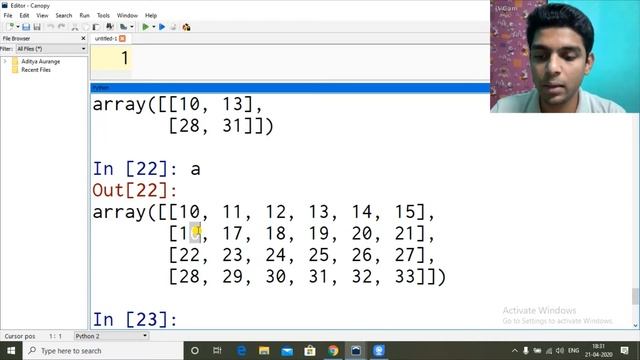This screenshot has width=640, height=360.
Task: Open the Tools menu
Action: point(103,16)
